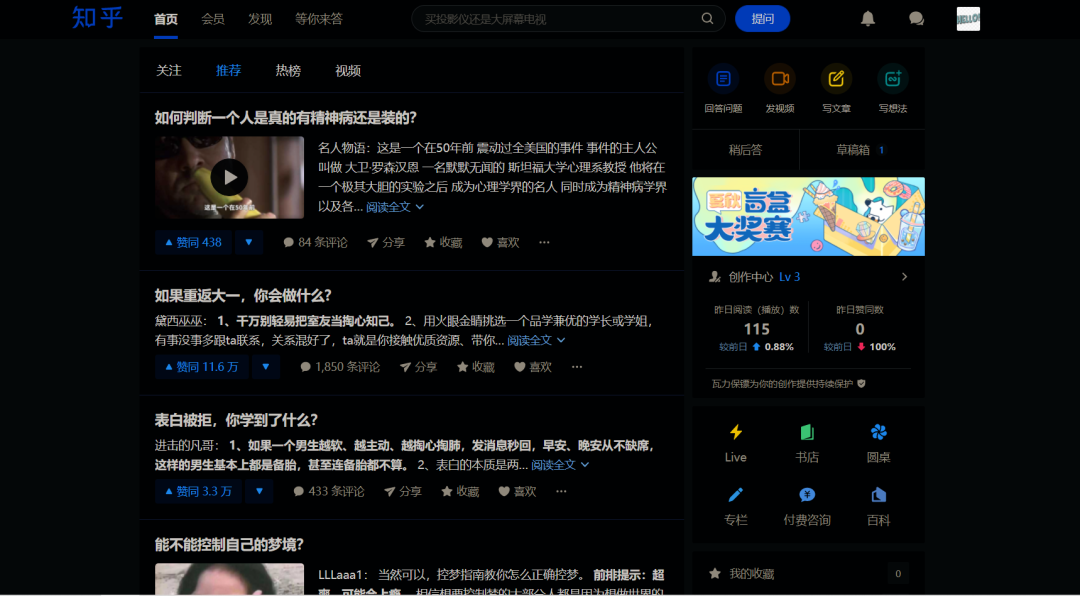
Task: Share the 重返大一 post
Action: 418,367
